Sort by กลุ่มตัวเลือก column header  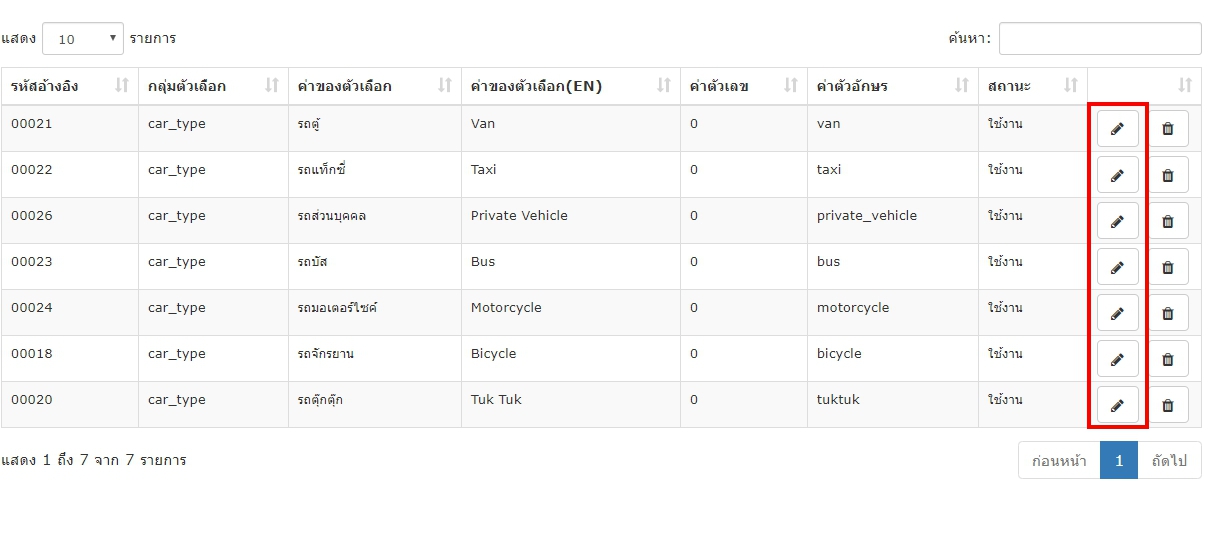pyautogui.click(x=213, y=86)
